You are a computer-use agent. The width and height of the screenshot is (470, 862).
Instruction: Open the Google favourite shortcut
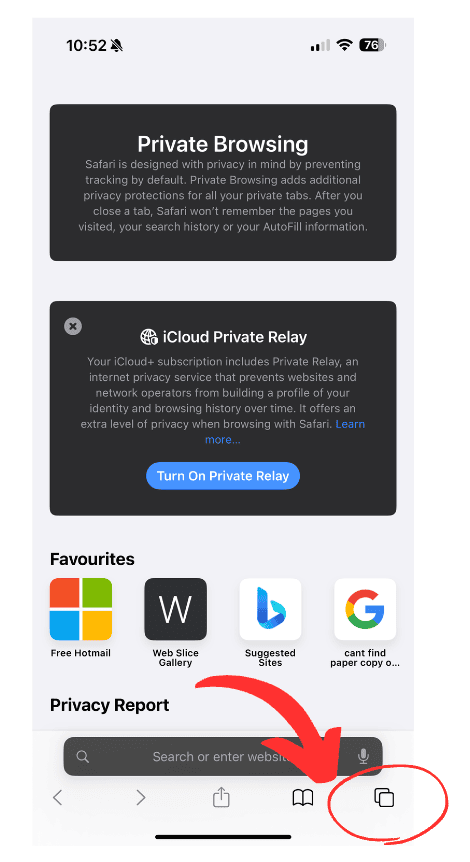pos(365,622)
